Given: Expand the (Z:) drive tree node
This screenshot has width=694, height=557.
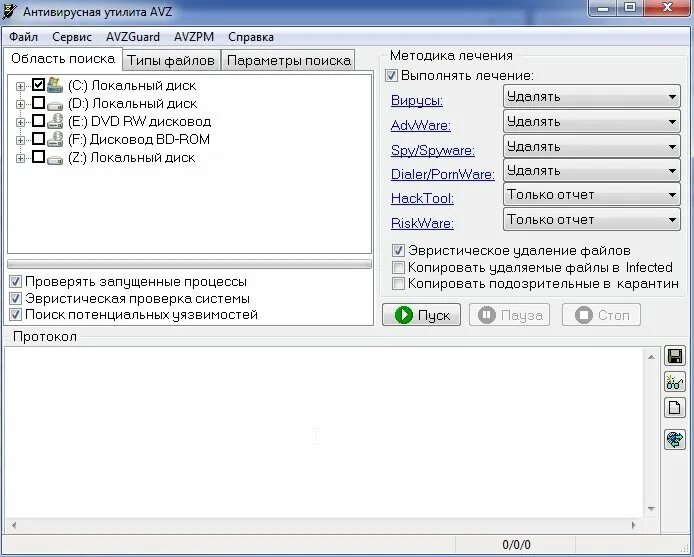Looking at the screenshot, I should (x=20, y=158).
